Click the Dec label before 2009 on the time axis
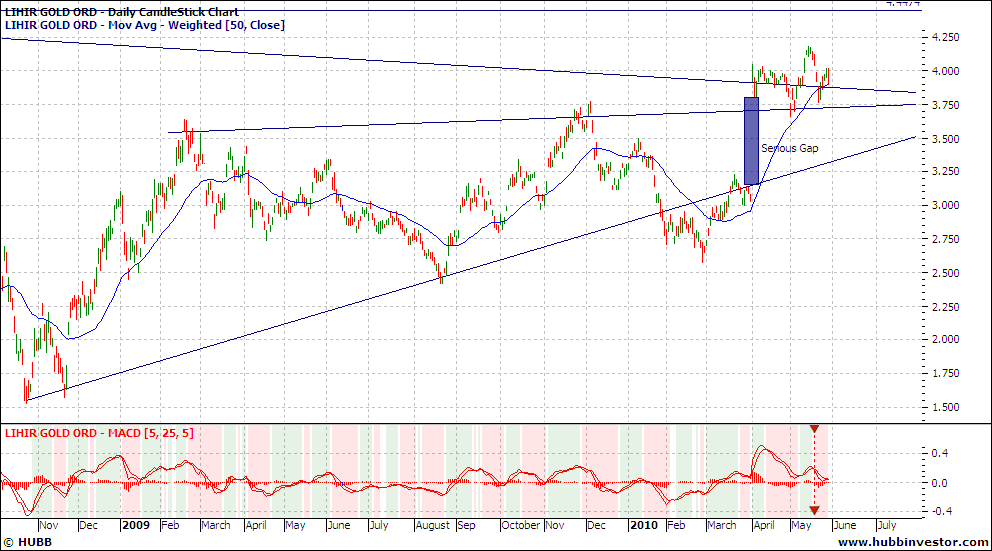Viewport: 992px width, 551px height. (x=89, y=525)
